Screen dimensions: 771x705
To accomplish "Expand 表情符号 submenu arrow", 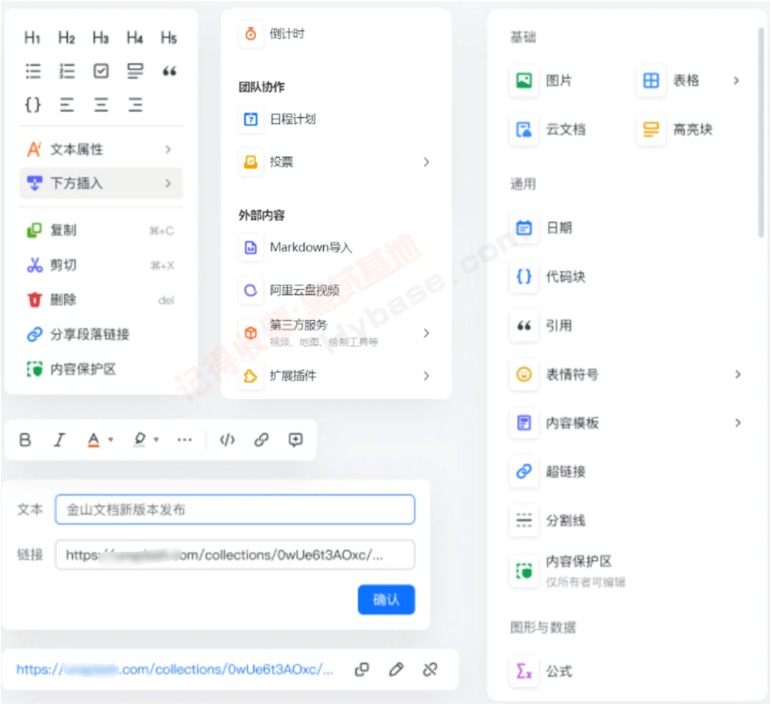I will [738, 374].
